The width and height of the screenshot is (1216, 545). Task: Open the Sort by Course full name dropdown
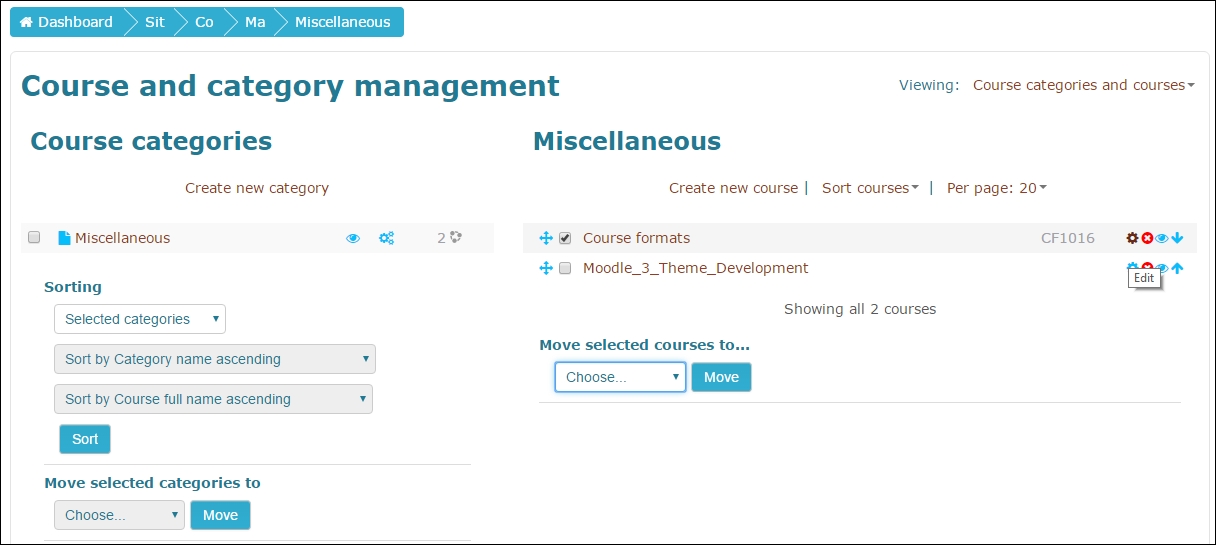pyautogui.click(x=213, y=399)
